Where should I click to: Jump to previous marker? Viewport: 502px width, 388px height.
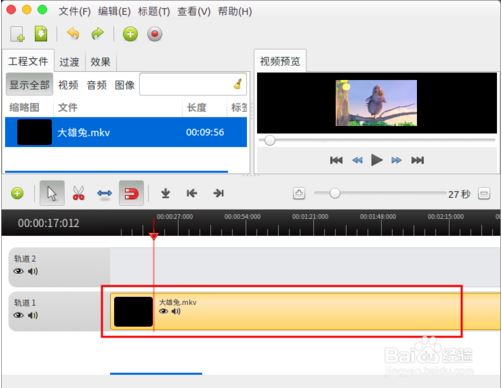(192, 193)
